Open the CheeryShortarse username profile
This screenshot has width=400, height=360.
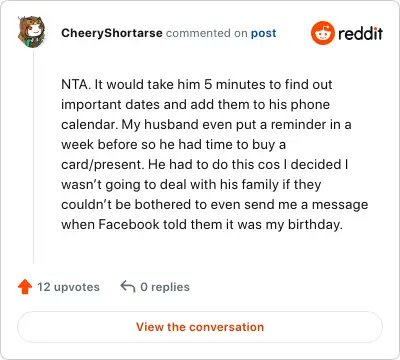(x=112, y=33)
